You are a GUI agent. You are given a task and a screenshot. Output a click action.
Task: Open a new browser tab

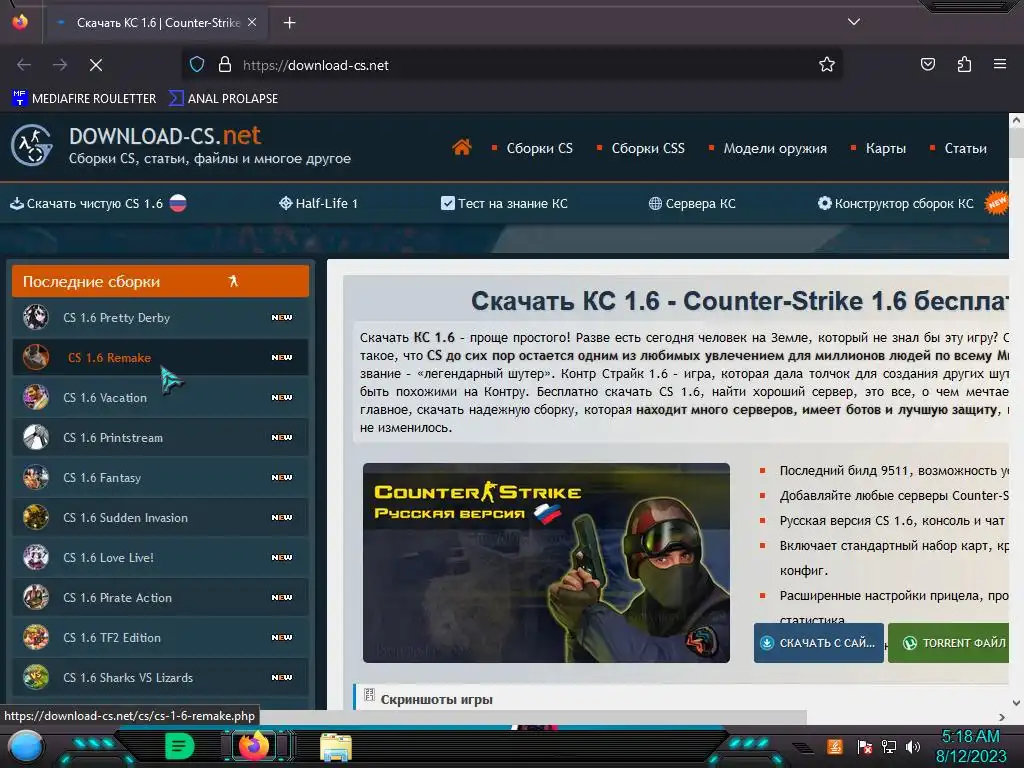click(x=289, y=23)
